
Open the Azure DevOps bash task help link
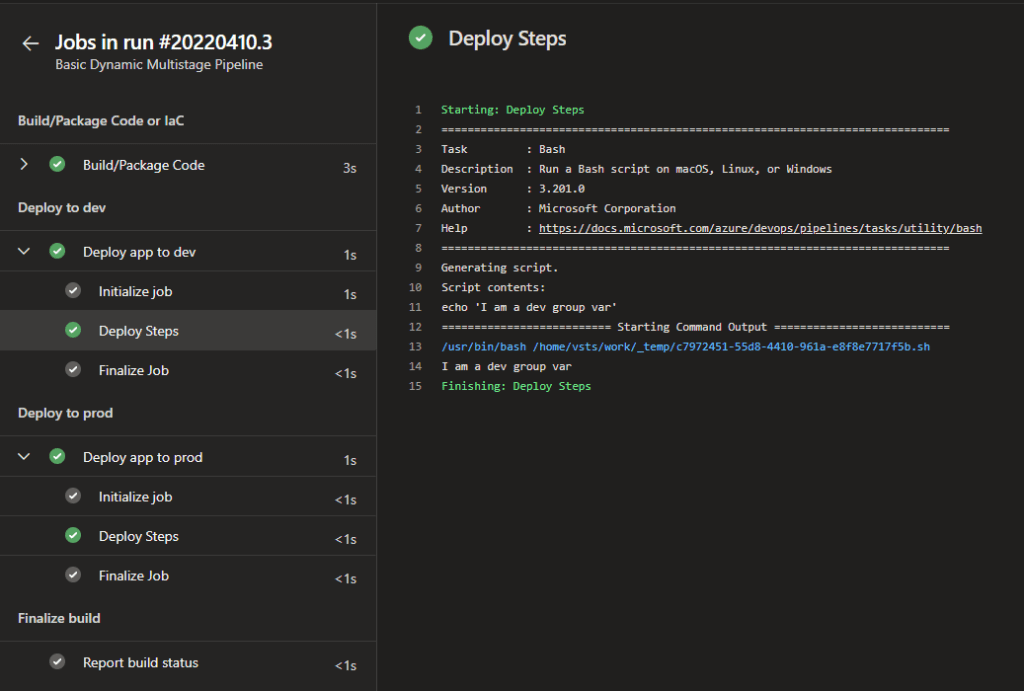(760, 228)
